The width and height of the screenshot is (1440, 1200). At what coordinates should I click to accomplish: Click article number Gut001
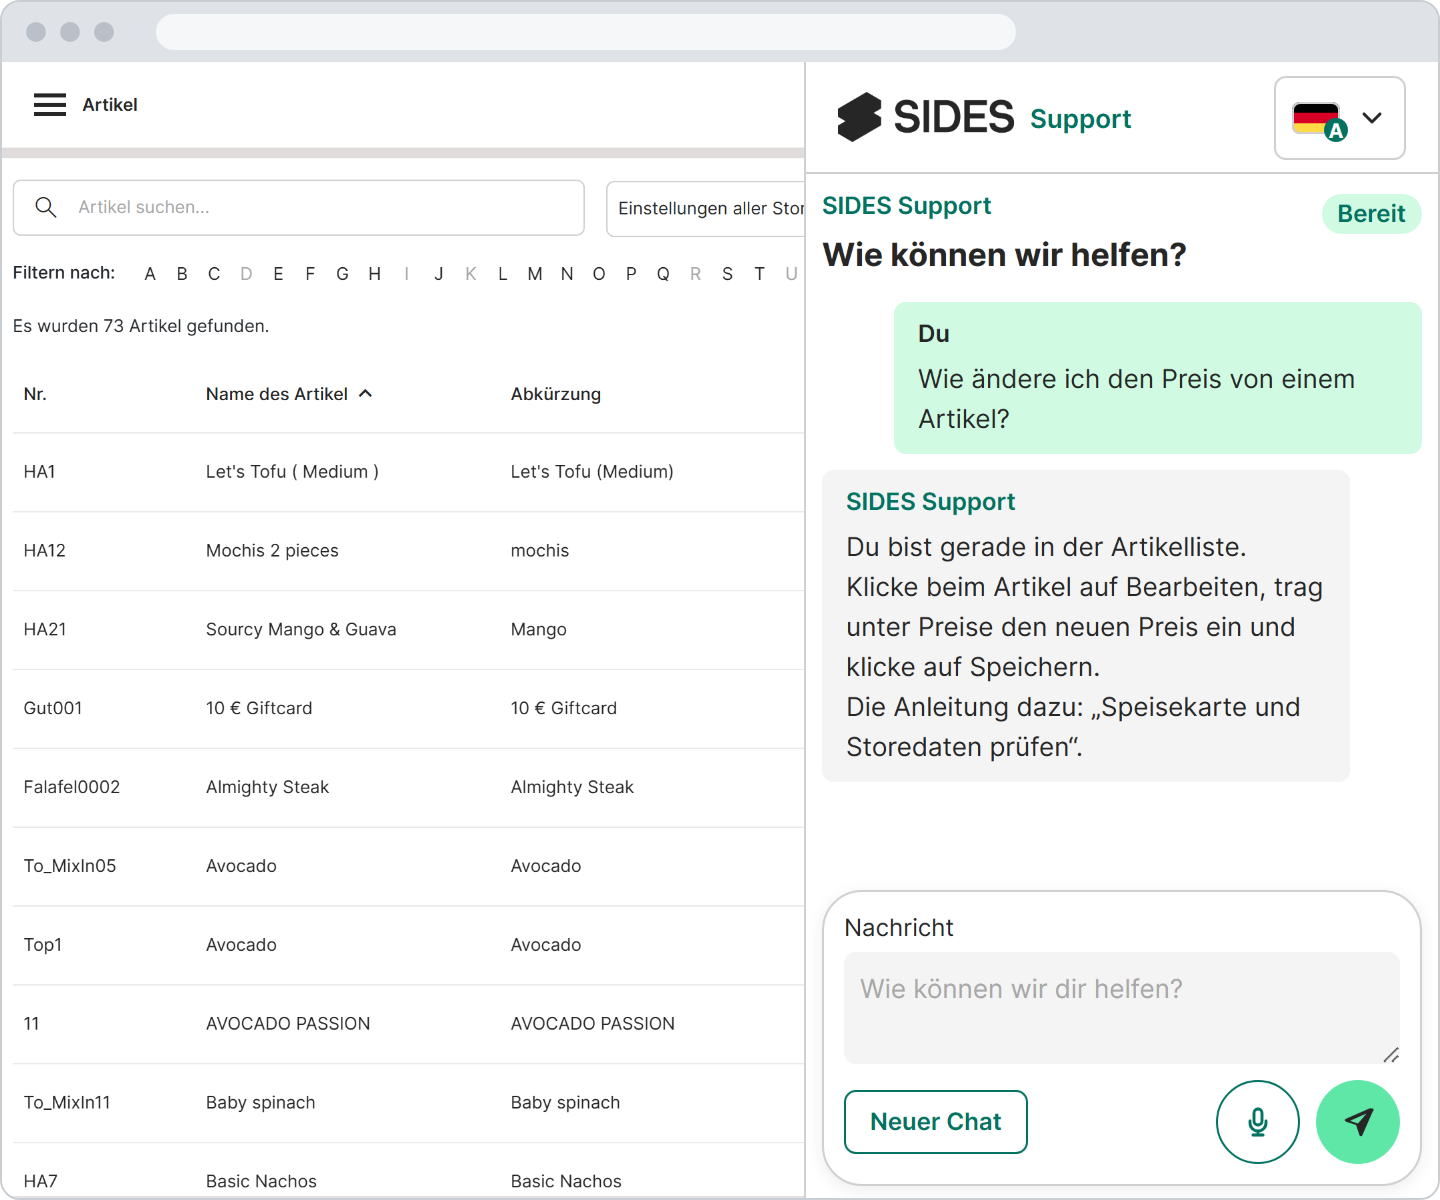[53, 708]
